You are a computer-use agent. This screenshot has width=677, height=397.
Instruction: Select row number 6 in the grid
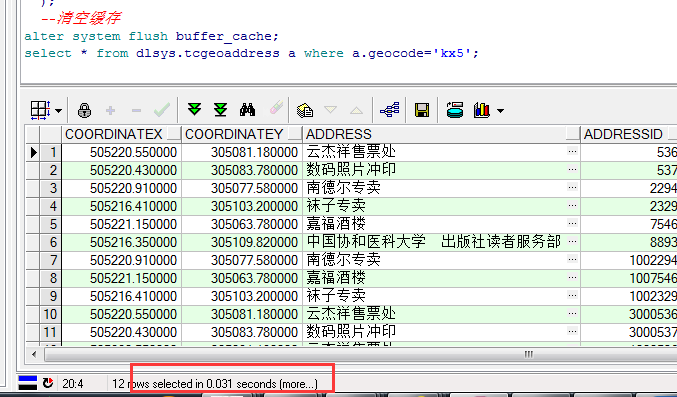click(x=51, y=242)
